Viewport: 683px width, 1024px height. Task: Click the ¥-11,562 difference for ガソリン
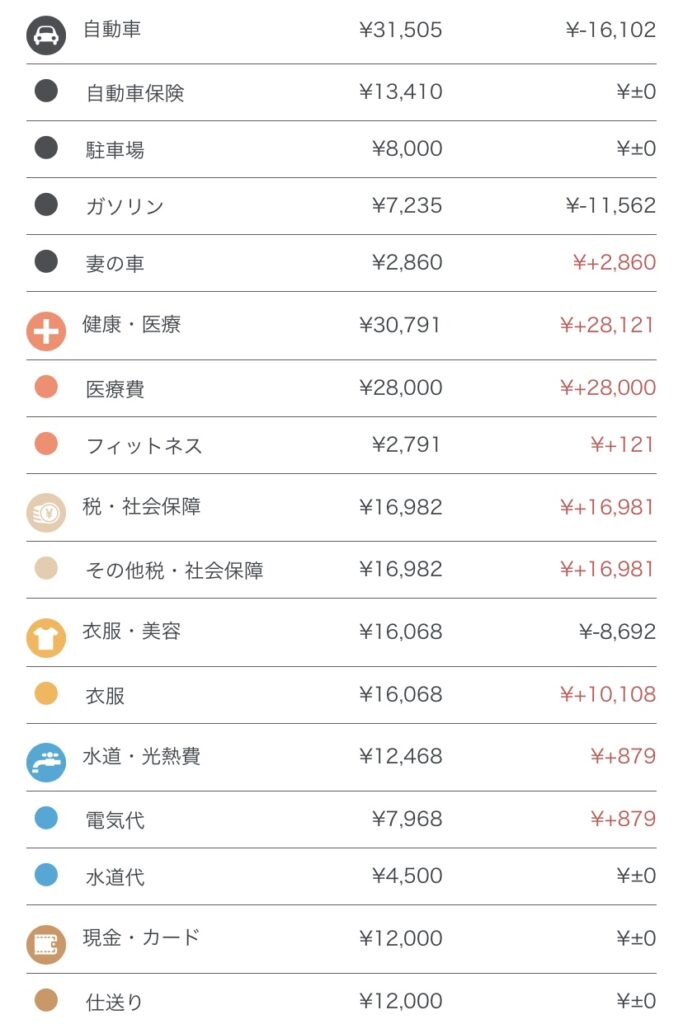point(610,206)
